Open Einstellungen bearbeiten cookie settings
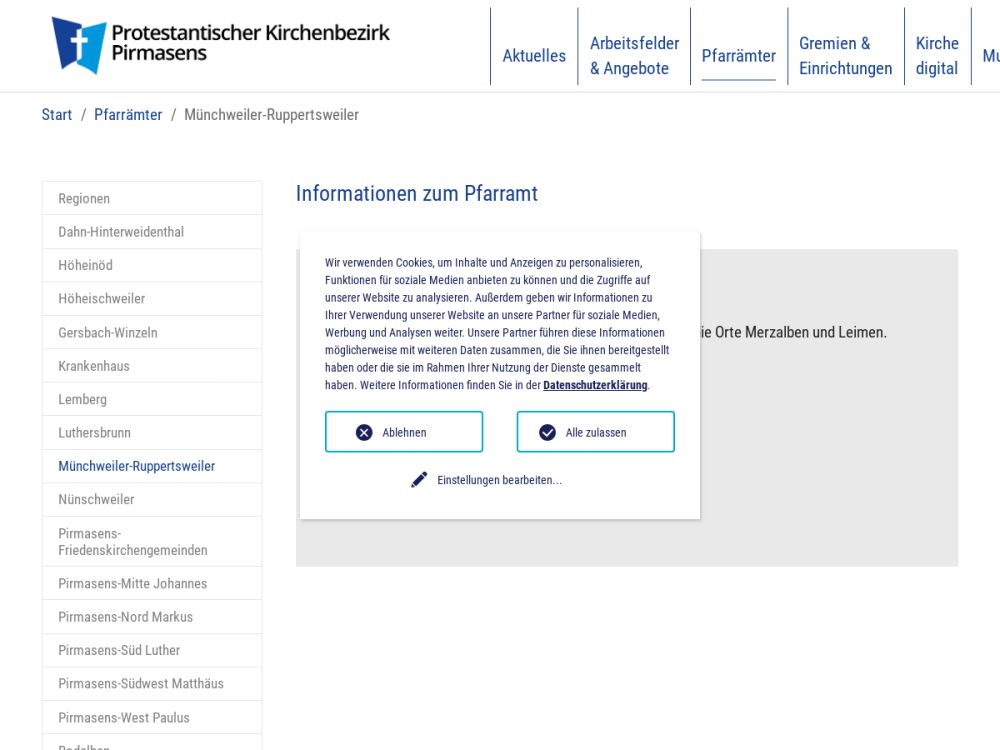The image size is (1000, 750). click(499, 480)
